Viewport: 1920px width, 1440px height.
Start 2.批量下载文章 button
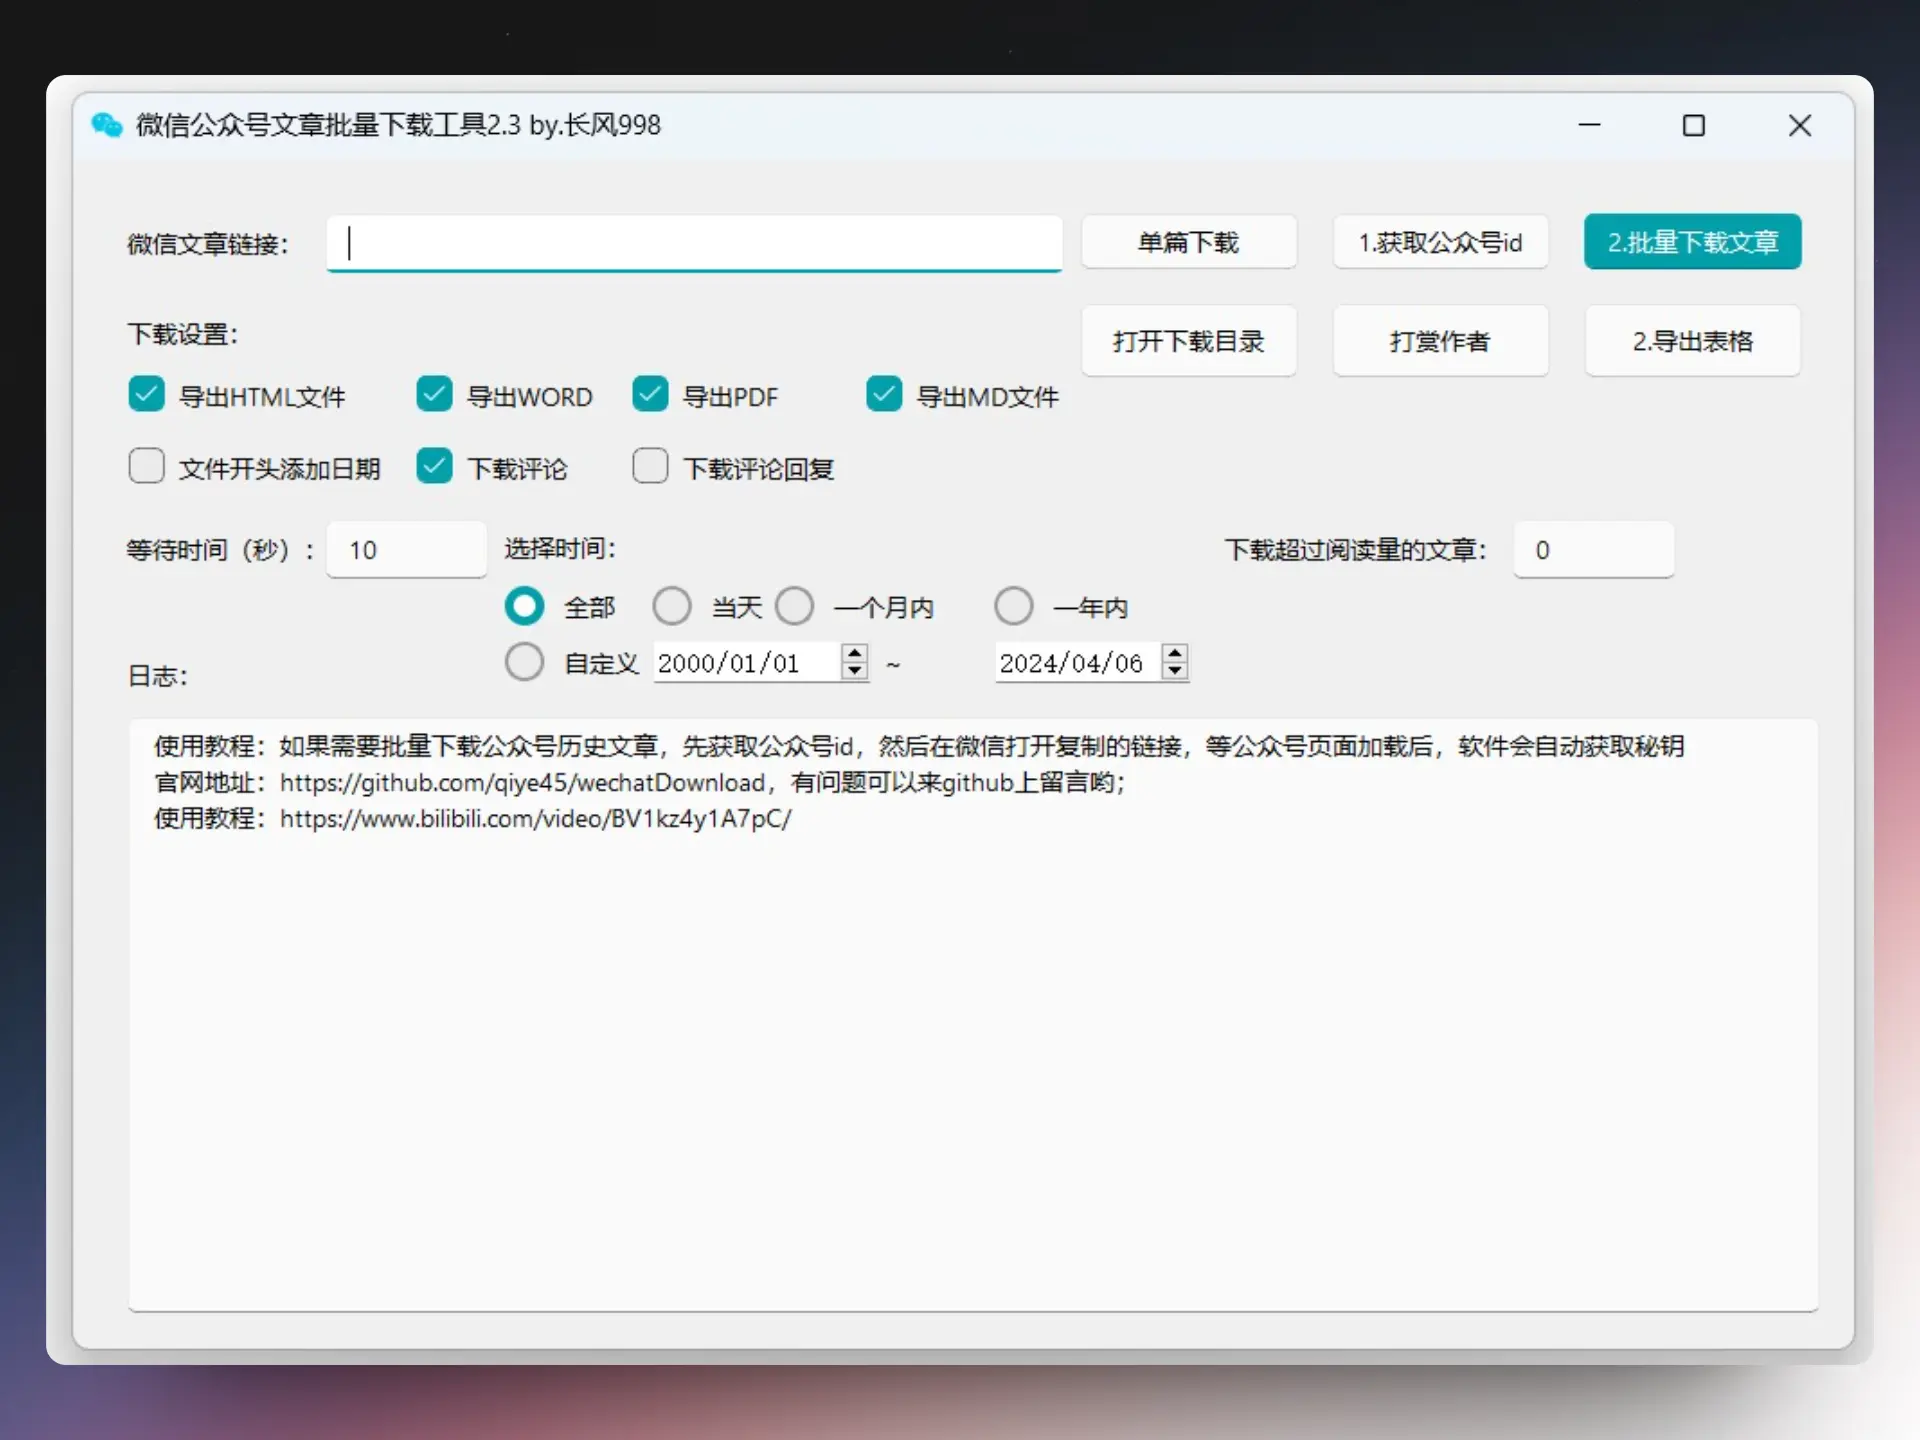click(1692, 242)
